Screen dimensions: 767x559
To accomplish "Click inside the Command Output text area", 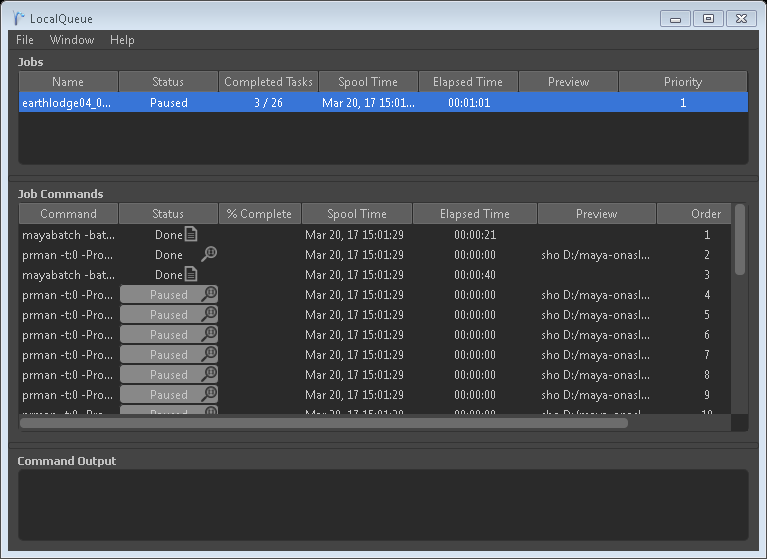I will tap(383, 505).
